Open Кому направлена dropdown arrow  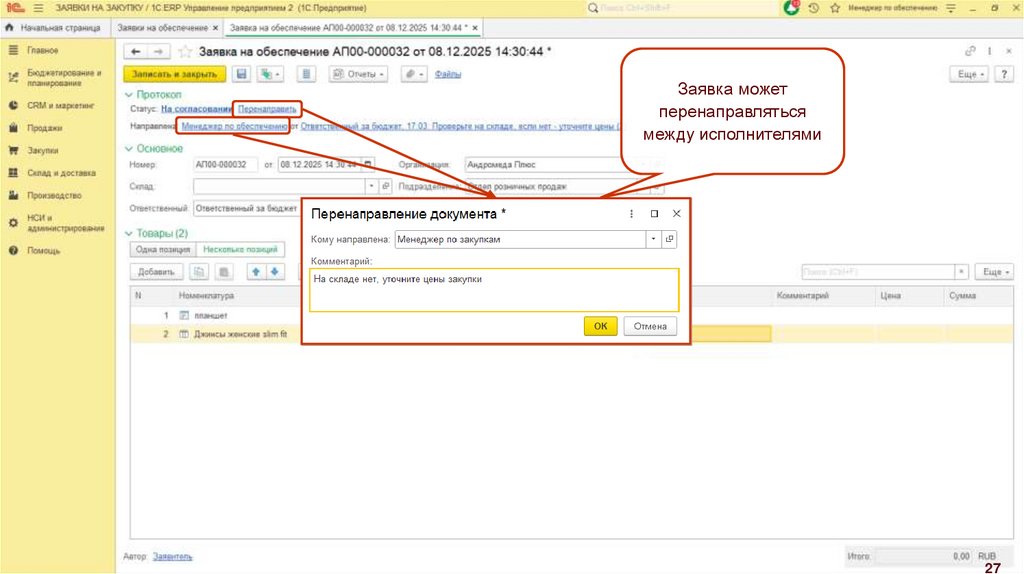(653, 239)
